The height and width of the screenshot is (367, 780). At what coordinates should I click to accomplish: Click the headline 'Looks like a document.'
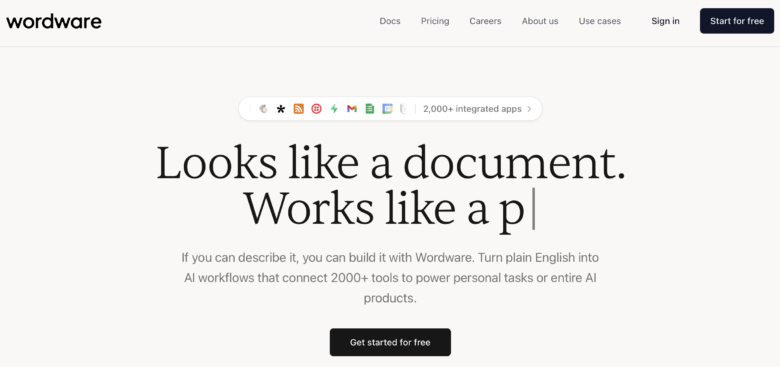tap(391, 163)
